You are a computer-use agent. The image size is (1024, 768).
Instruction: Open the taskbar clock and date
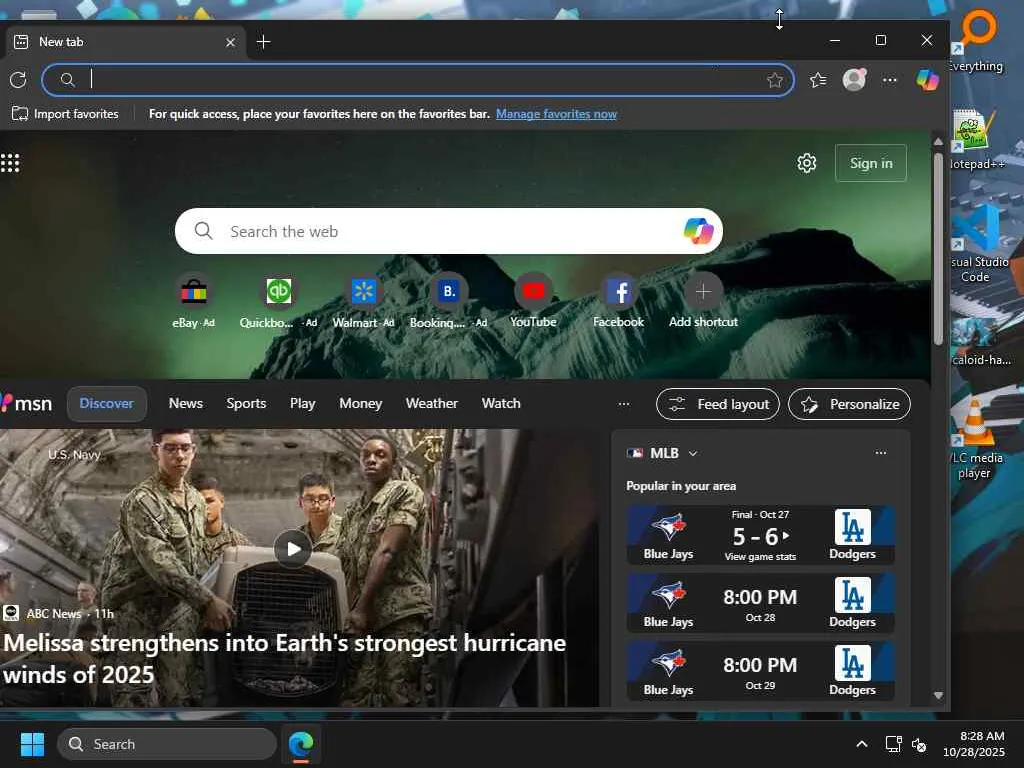974,744
